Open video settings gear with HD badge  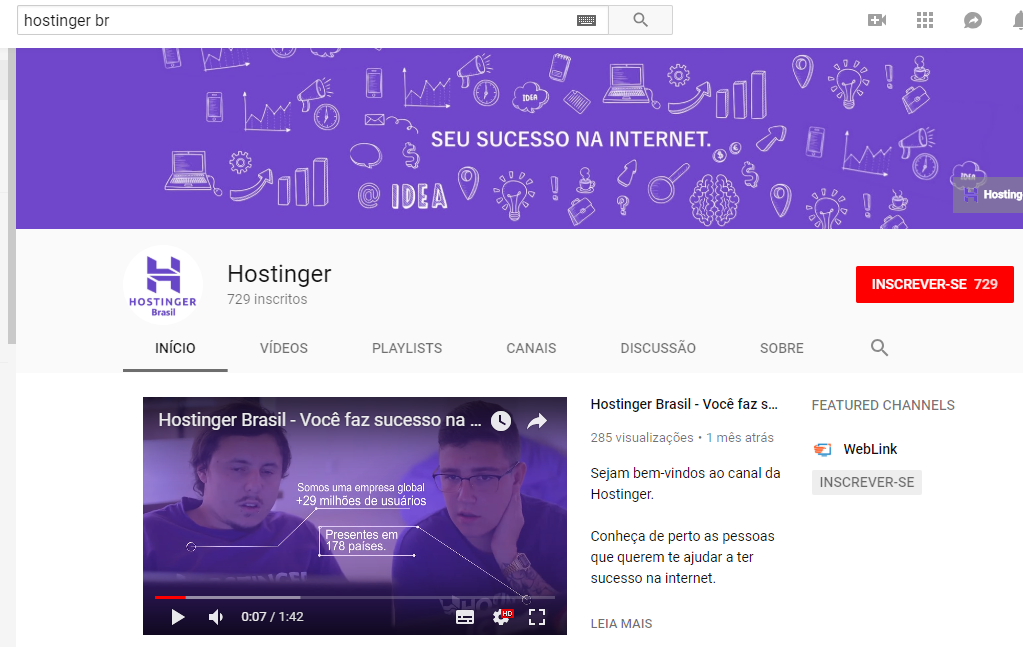click(x=502, y=617)
